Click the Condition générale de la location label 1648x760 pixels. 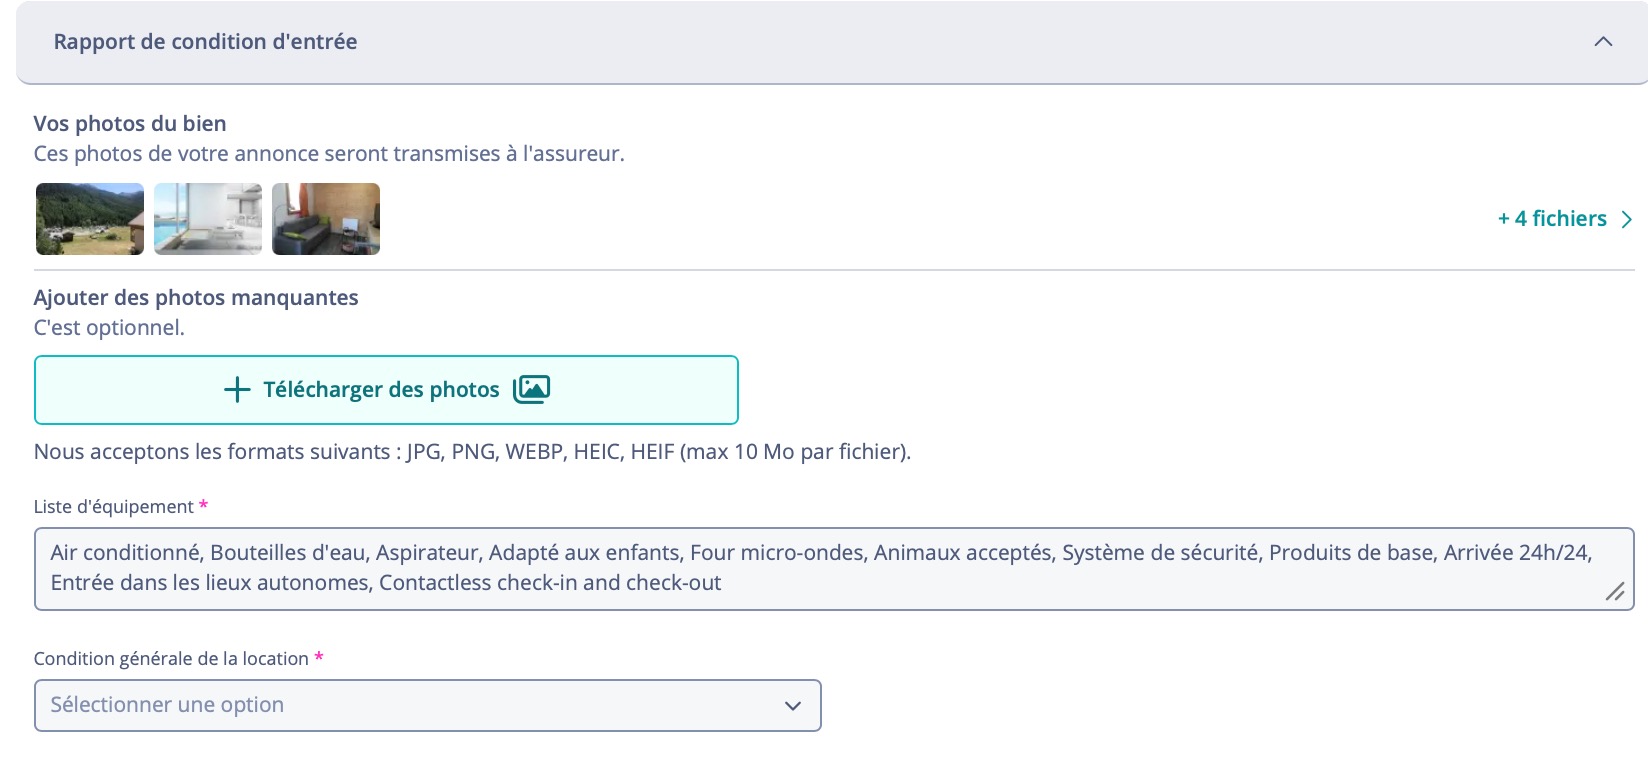pos(171,659)
